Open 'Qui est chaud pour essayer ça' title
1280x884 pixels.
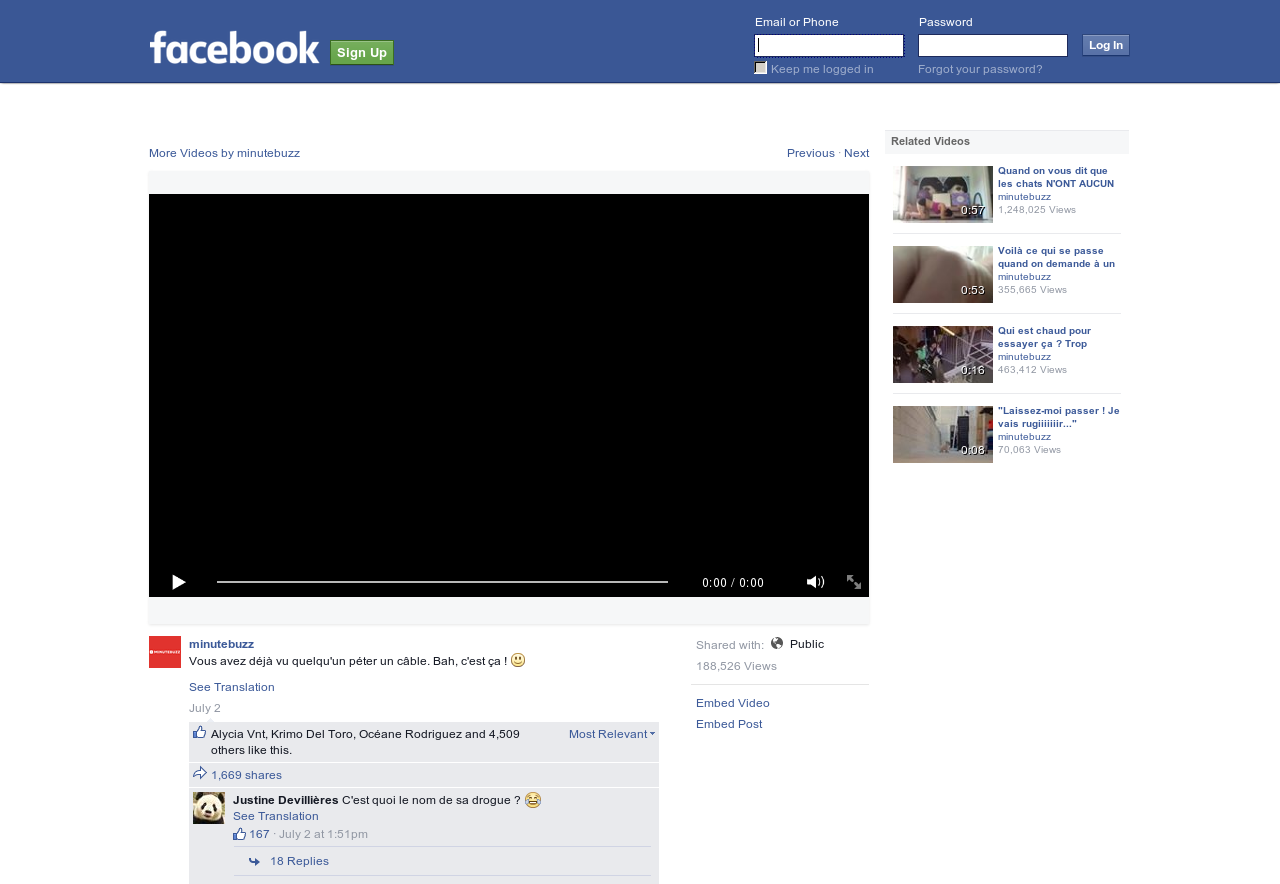1045,337
